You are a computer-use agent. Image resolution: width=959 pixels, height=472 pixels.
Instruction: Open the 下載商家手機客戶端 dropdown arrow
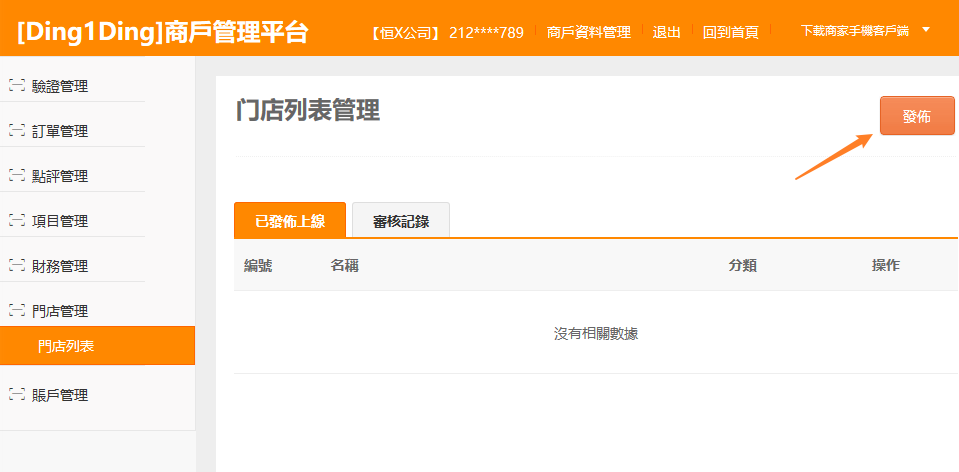[925, 30]
